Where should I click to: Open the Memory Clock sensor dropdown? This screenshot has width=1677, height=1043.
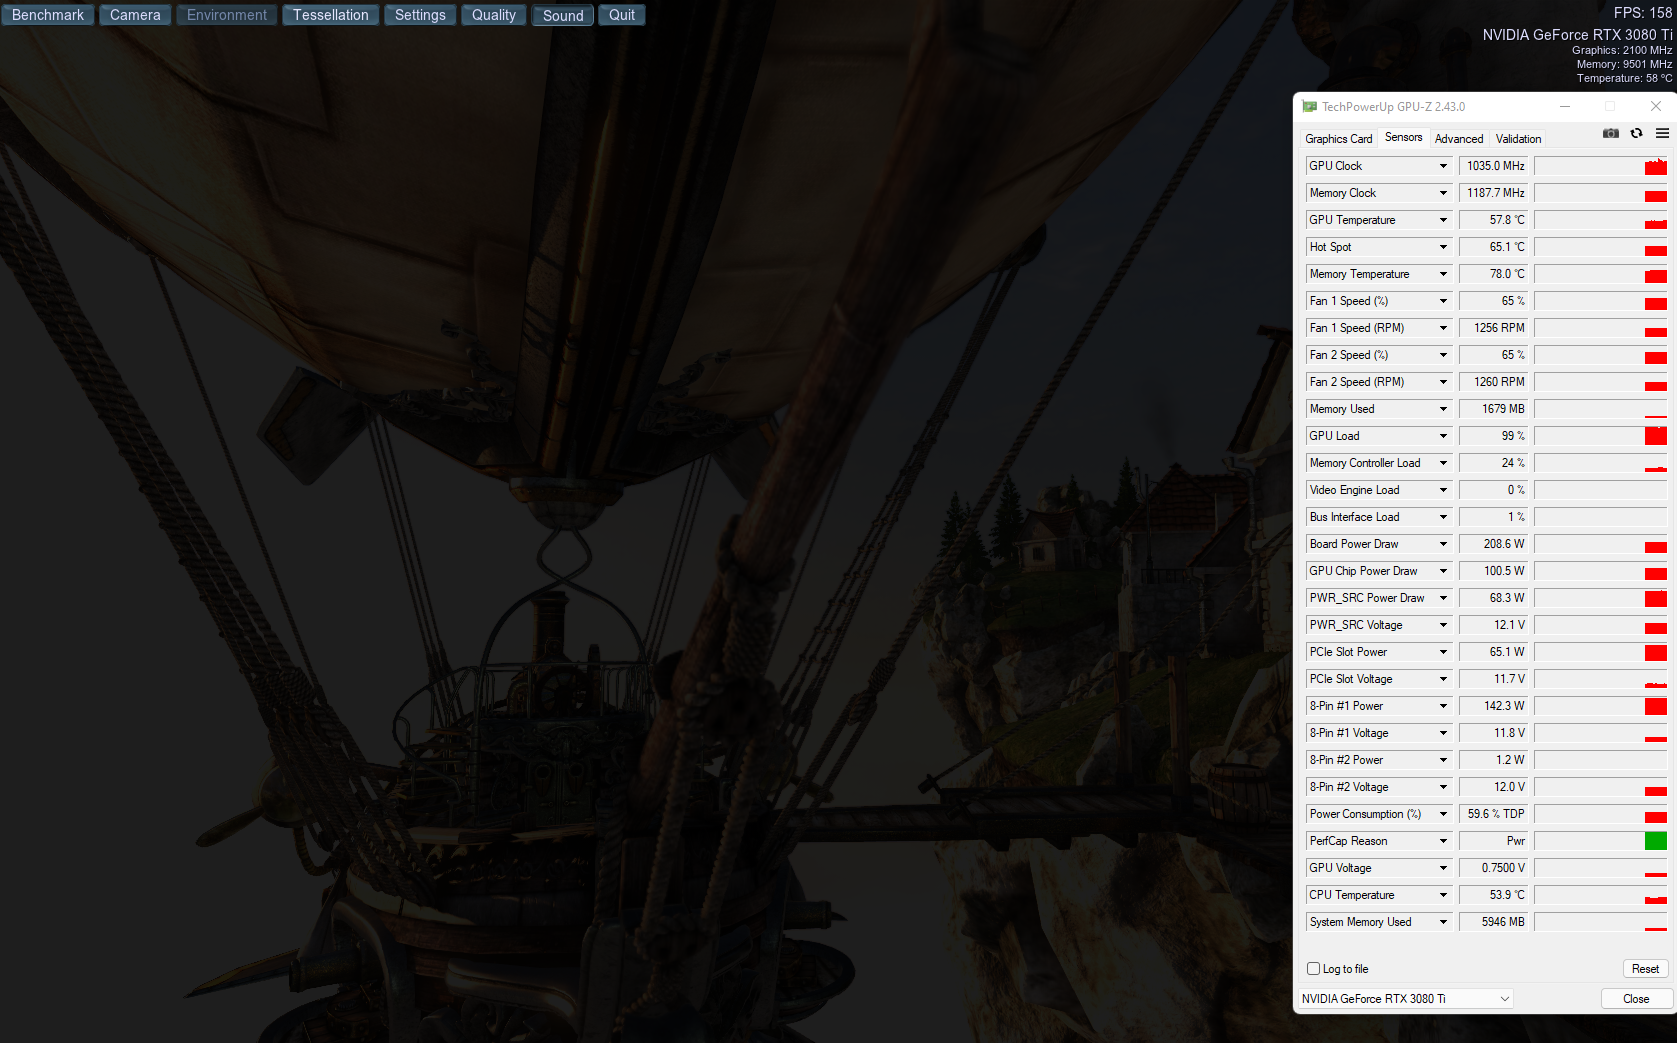pos(1443,193)
